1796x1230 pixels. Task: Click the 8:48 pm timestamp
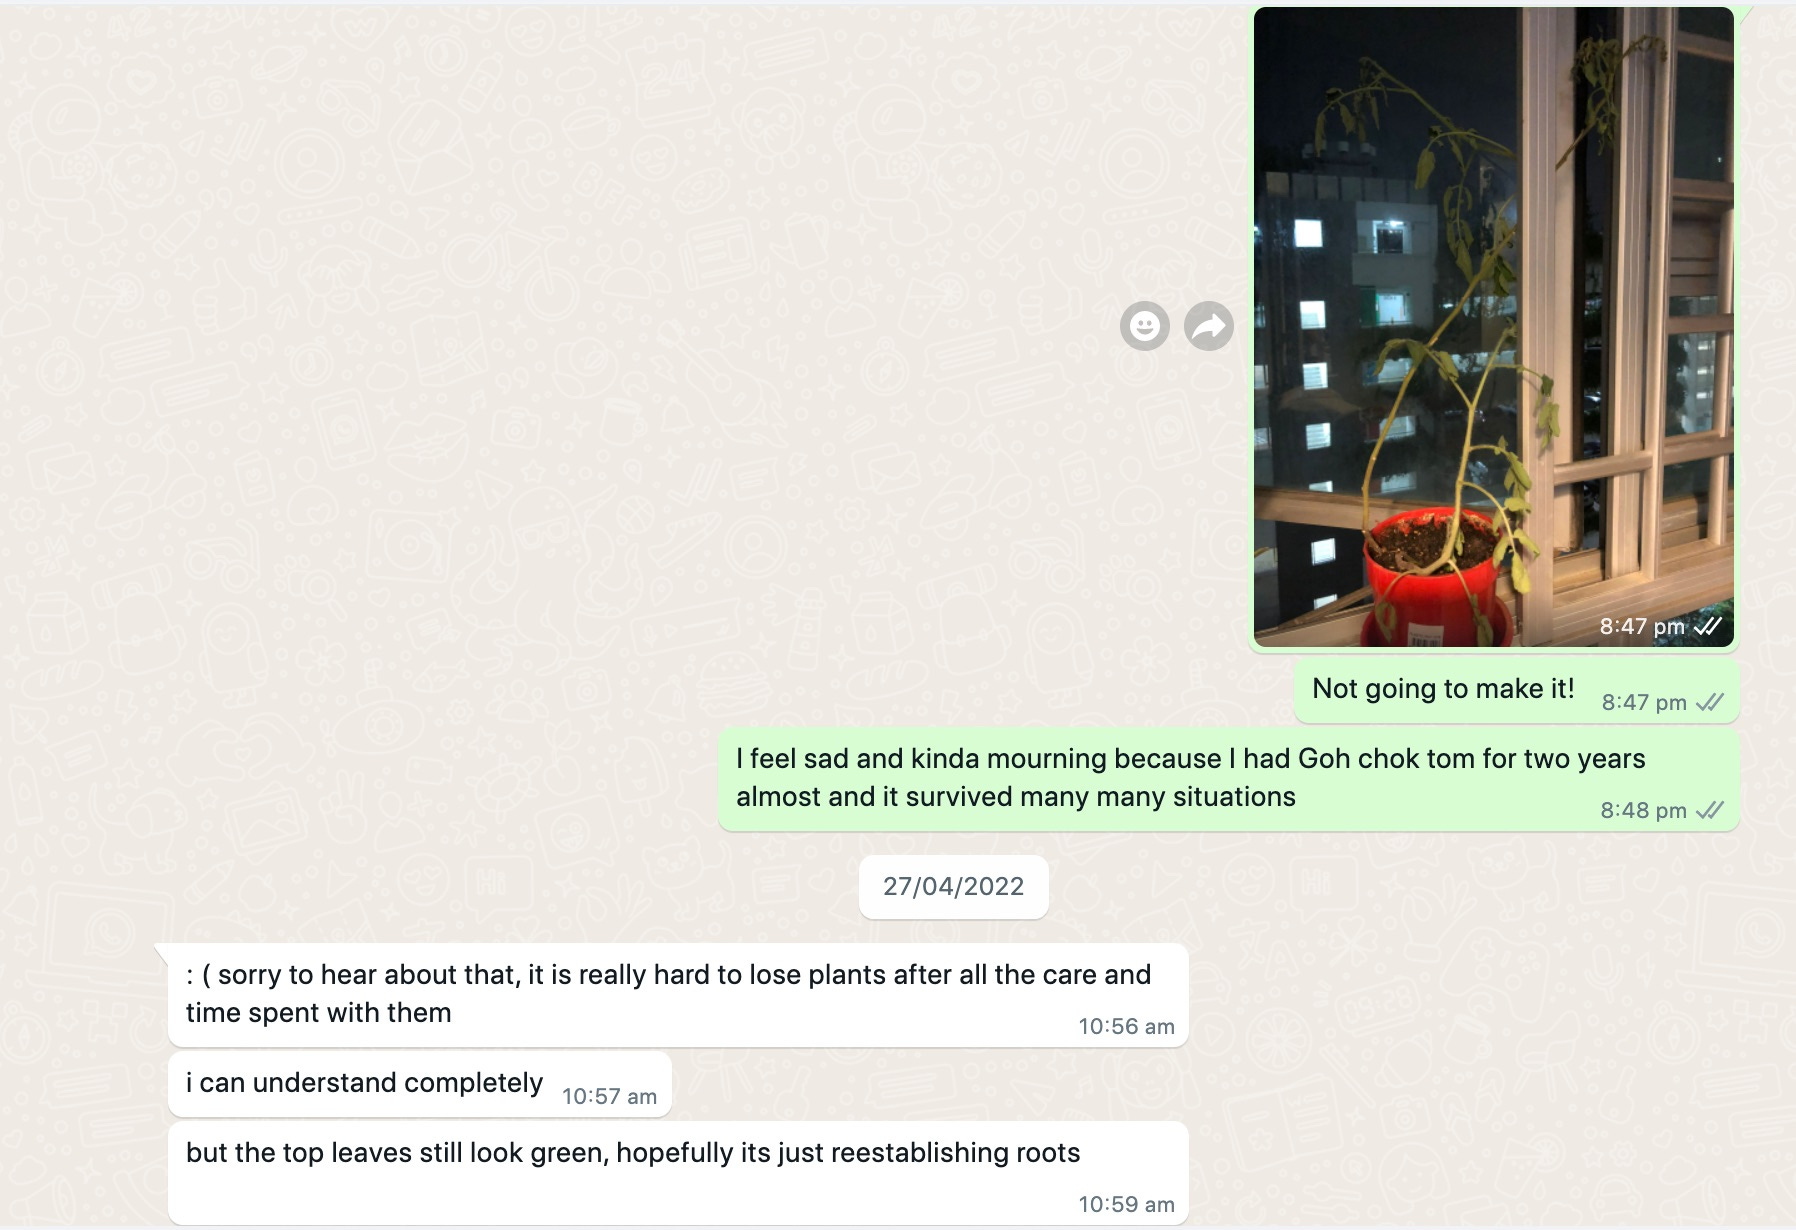(x=1643, y=810)
